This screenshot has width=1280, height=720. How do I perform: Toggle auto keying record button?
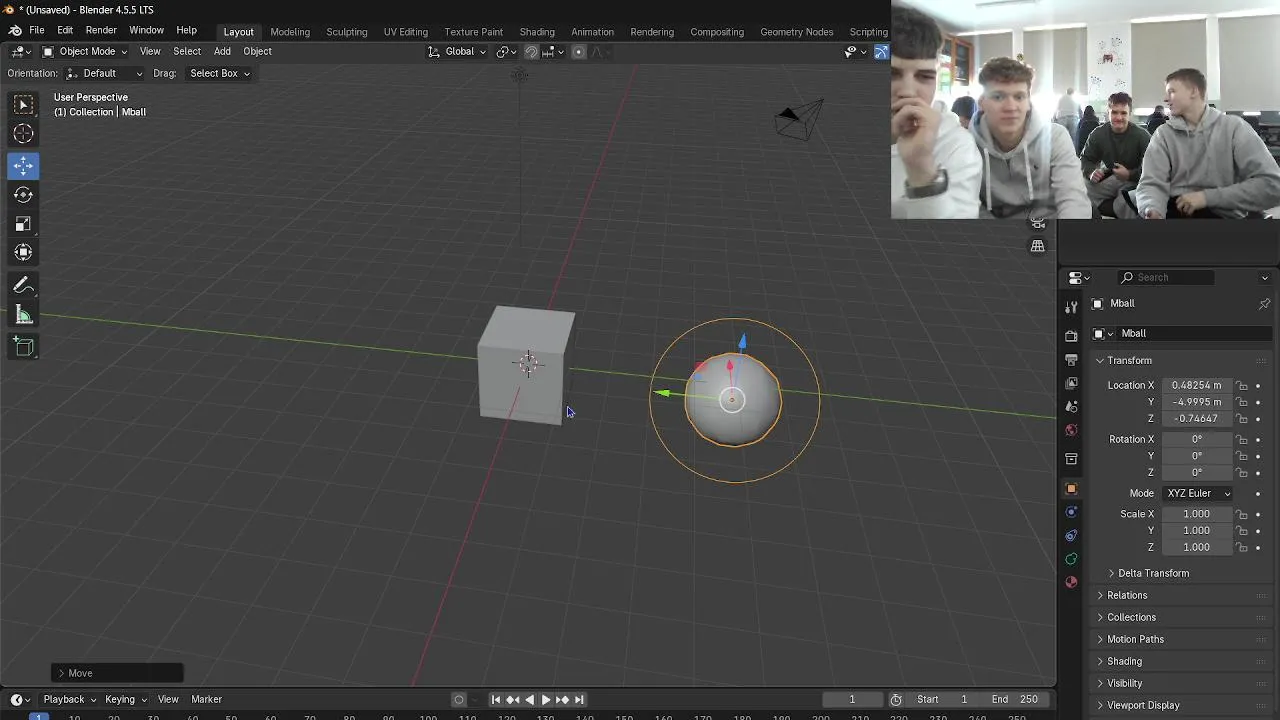pyautogui.click(x=459, y=700)
